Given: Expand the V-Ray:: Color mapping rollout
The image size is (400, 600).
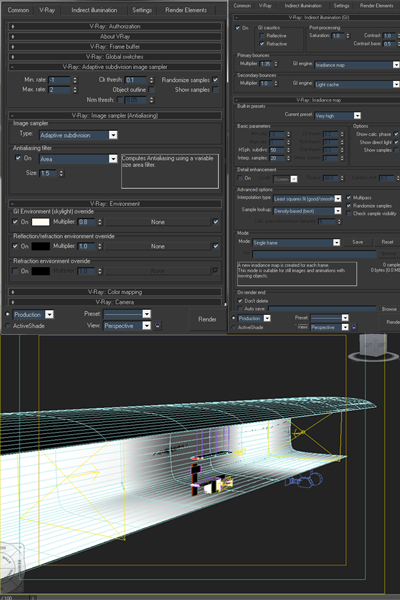Looking at the screenshot, I should click(115, 292).
